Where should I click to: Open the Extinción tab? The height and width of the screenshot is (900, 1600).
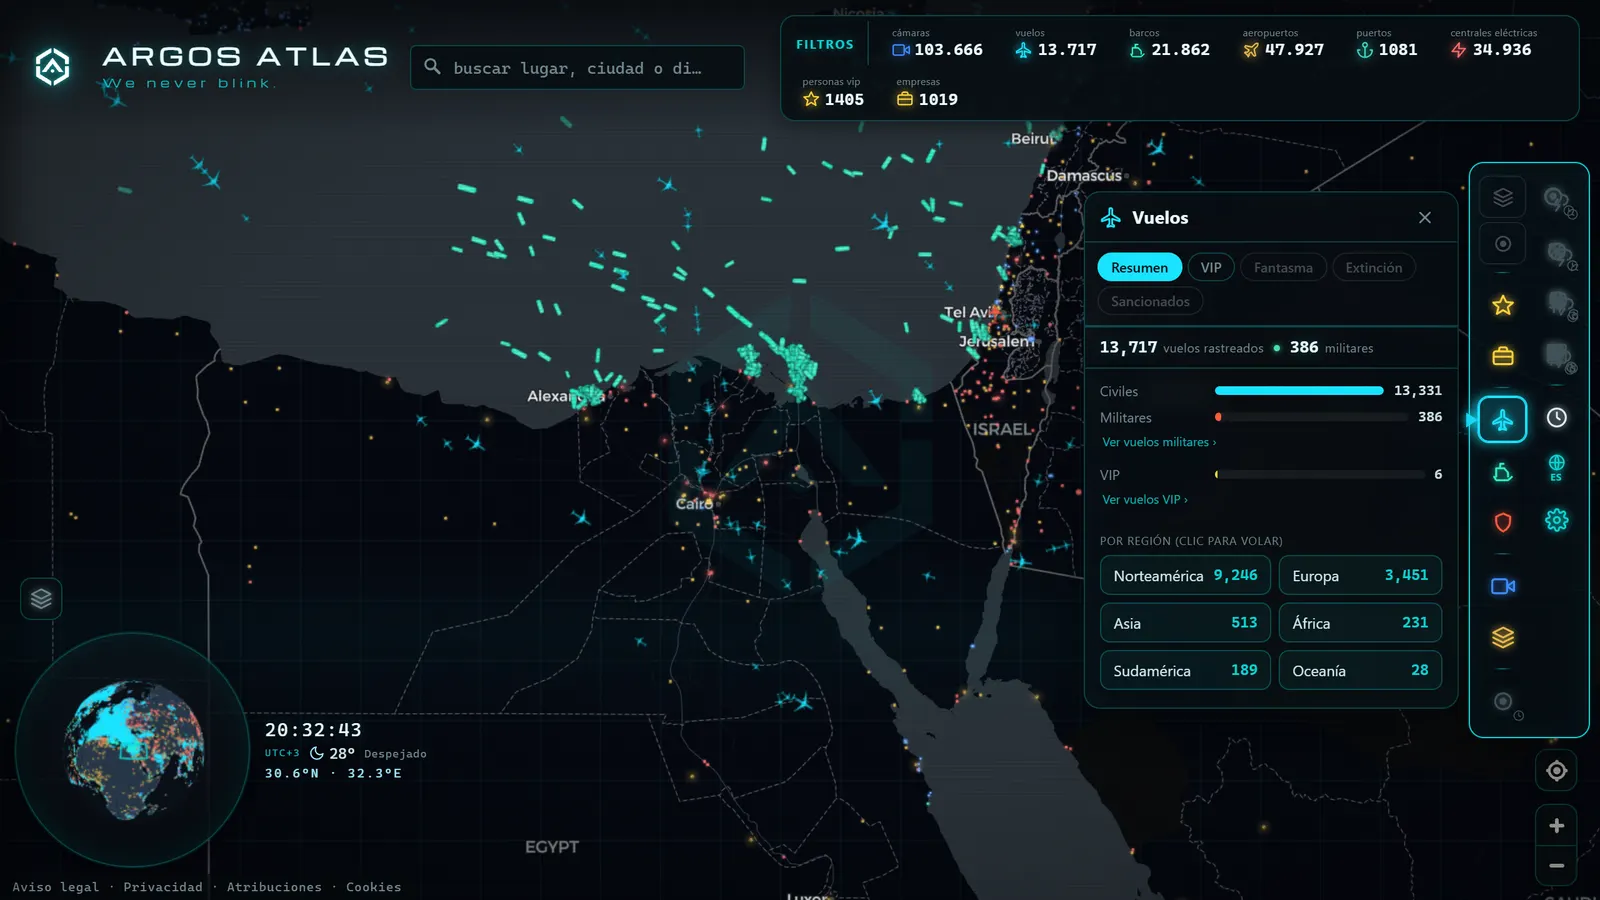coord(1374,267)
